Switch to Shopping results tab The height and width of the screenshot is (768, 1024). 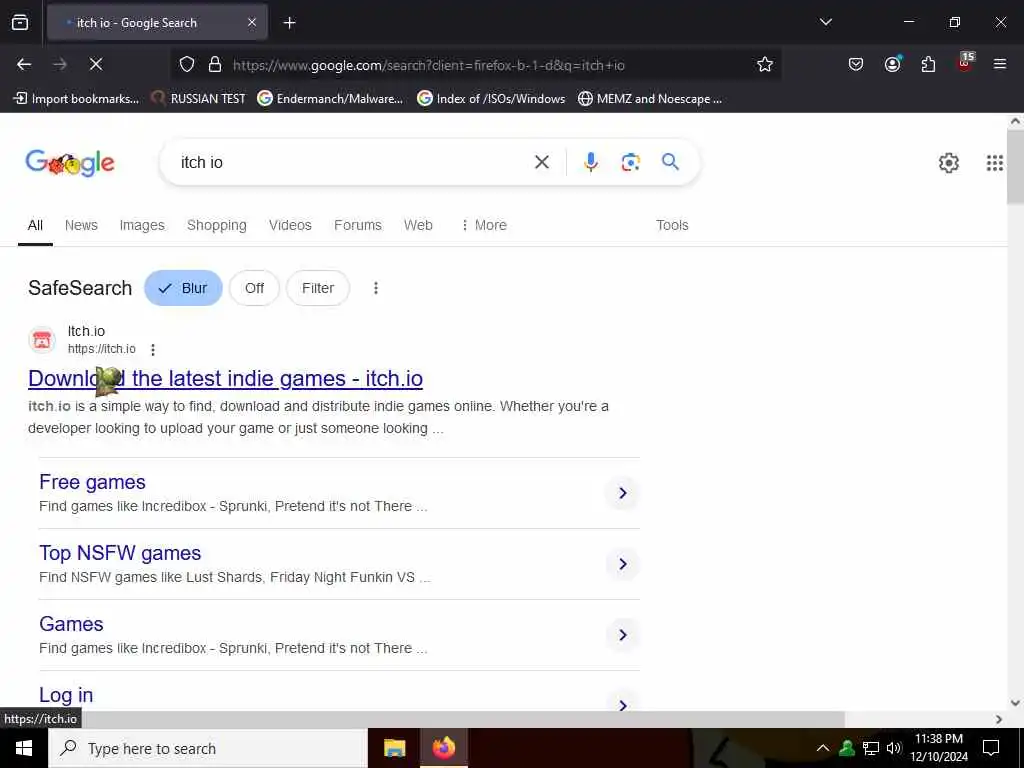tap(217, 225)
